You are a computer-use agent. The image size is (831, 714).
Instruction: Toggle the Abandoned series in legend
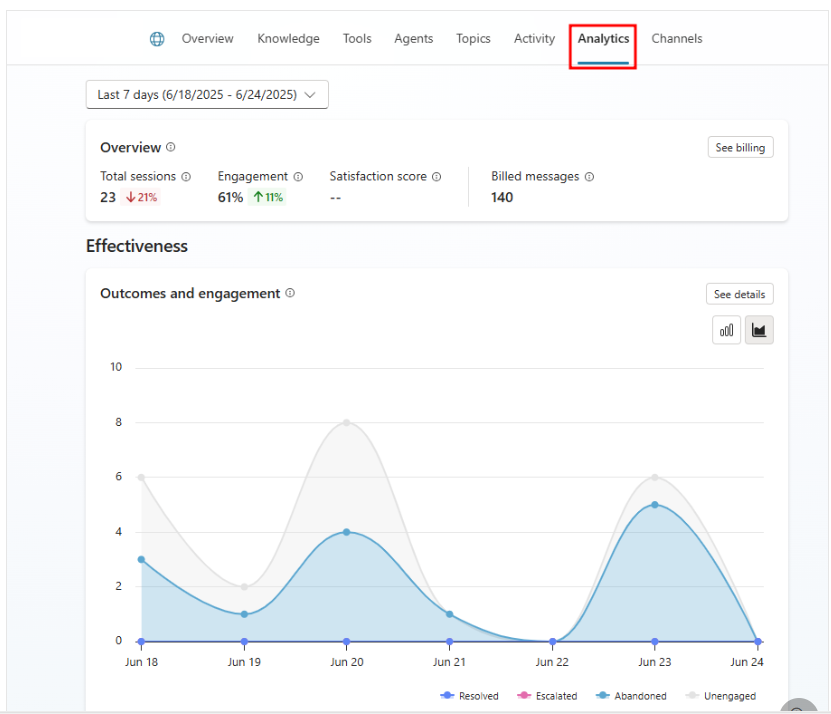pos(632,696)
